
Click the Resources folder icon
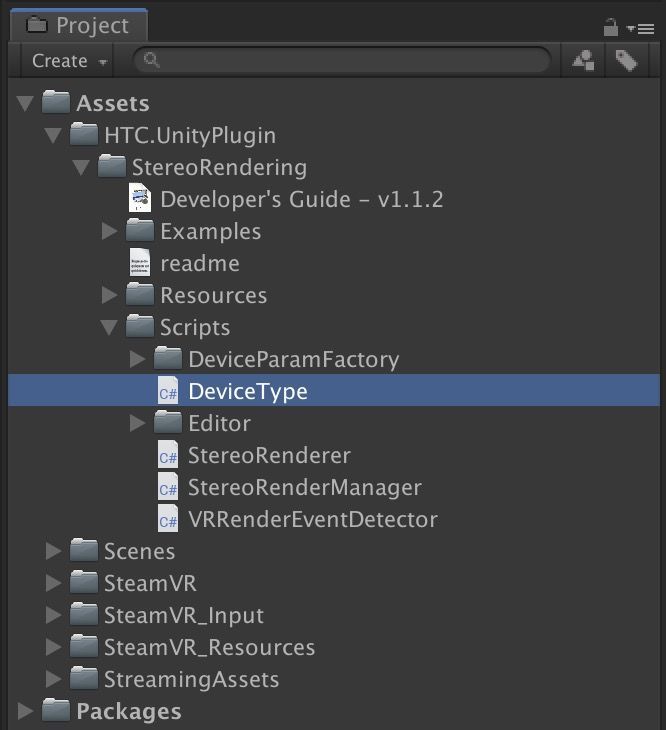[x=140, y=294]
